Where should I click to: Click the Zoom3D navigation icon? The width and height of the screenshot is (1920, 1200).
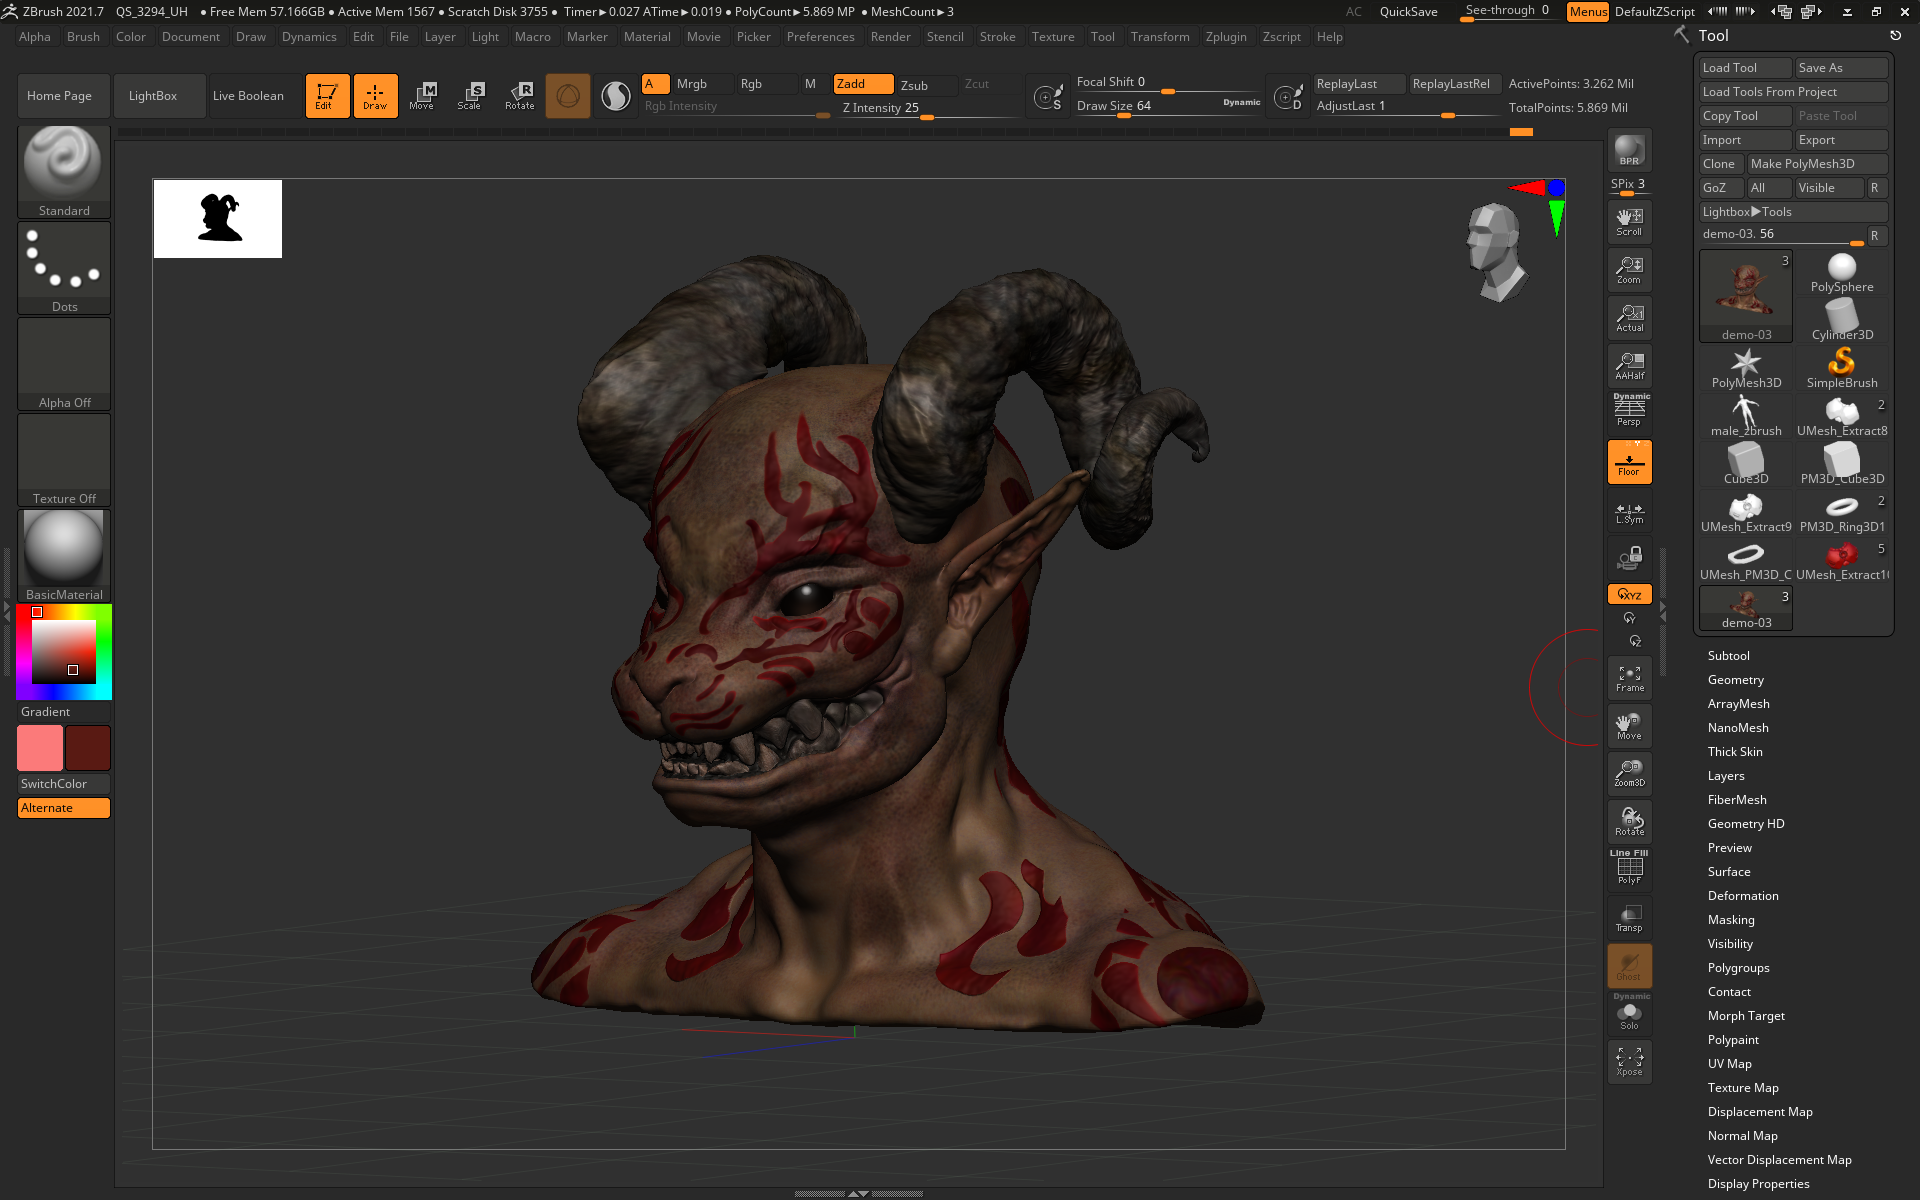coord(1629,774)
